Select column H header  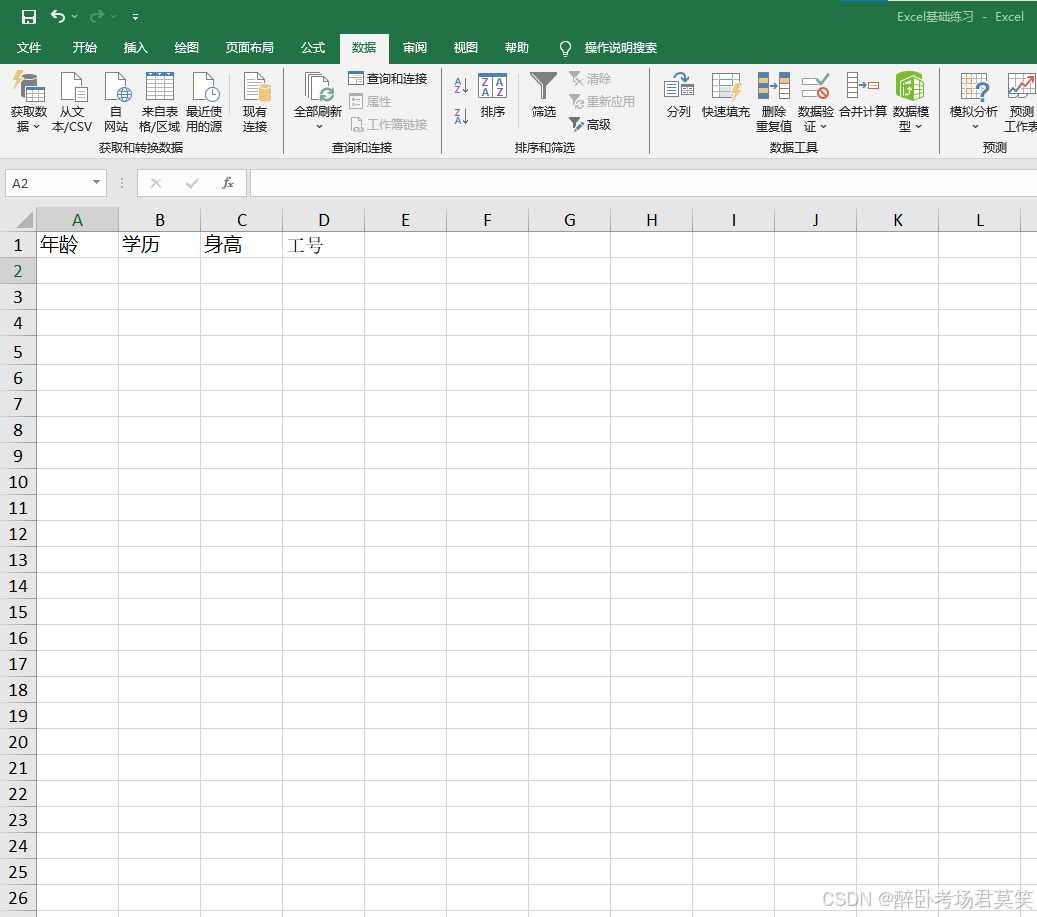click(x=651, y=220)
